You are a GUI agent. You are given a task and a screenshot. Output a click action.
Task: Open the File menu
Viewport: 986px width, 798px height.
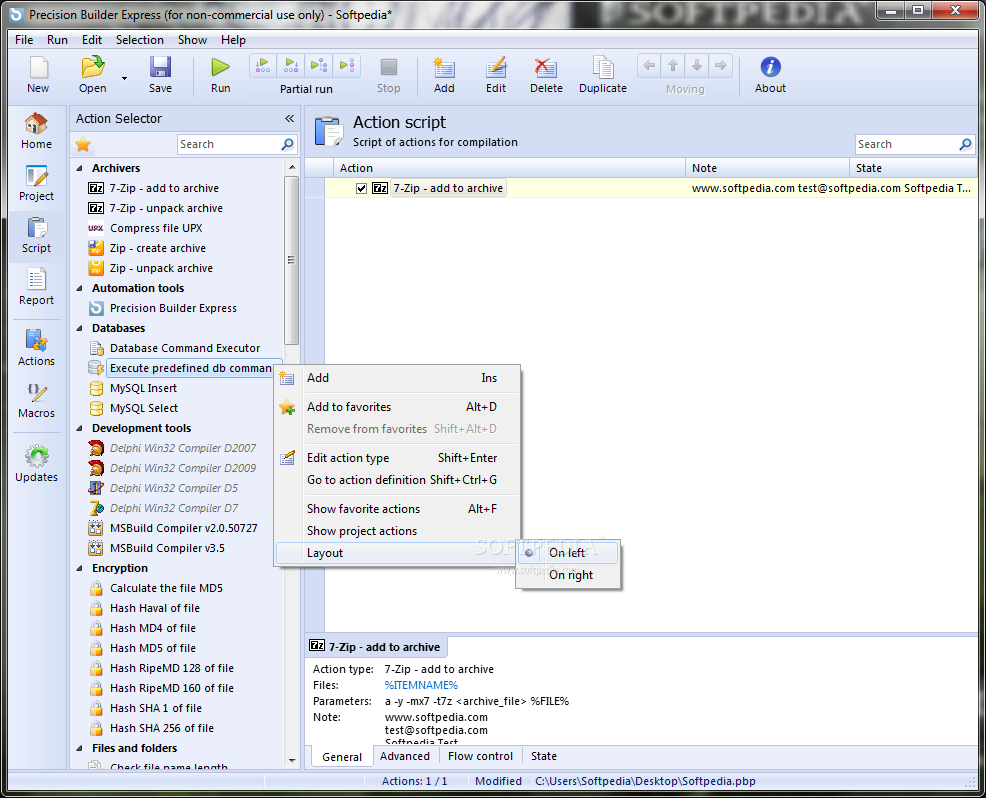click(24, 40)
